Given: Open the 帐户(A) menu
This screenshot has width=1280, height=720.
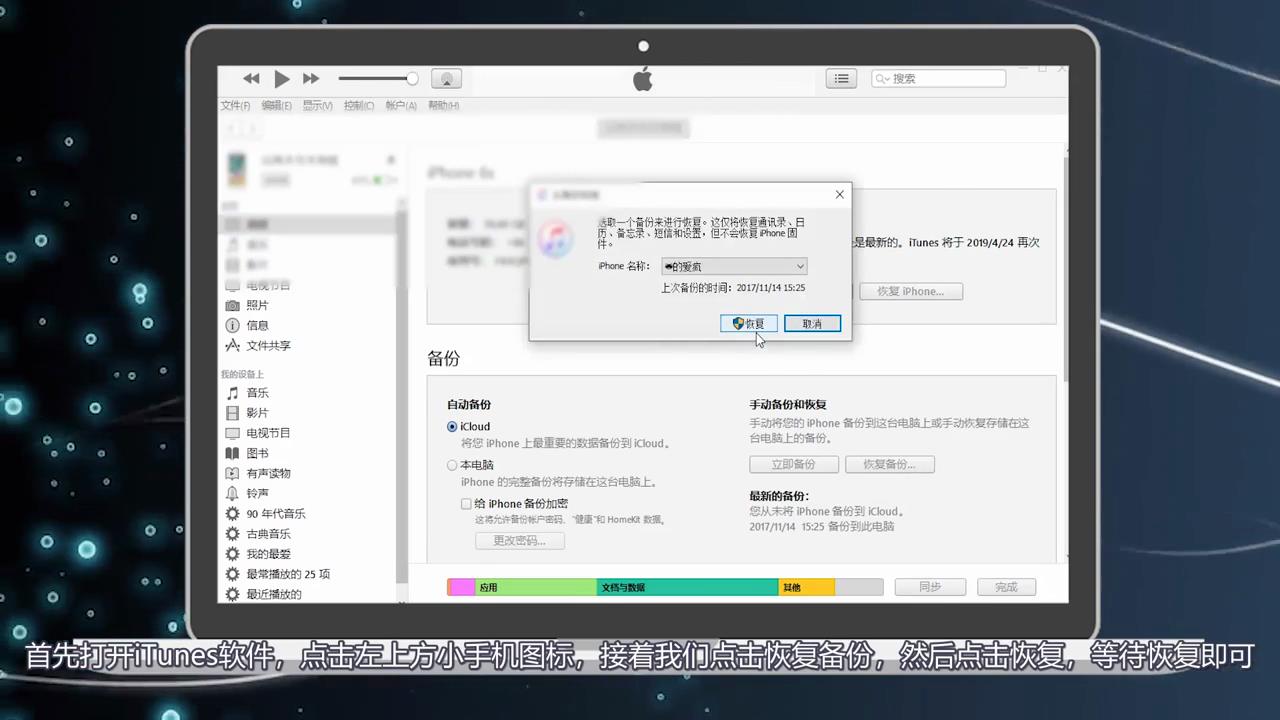Looking at the screenshot, I should [401, 105].
